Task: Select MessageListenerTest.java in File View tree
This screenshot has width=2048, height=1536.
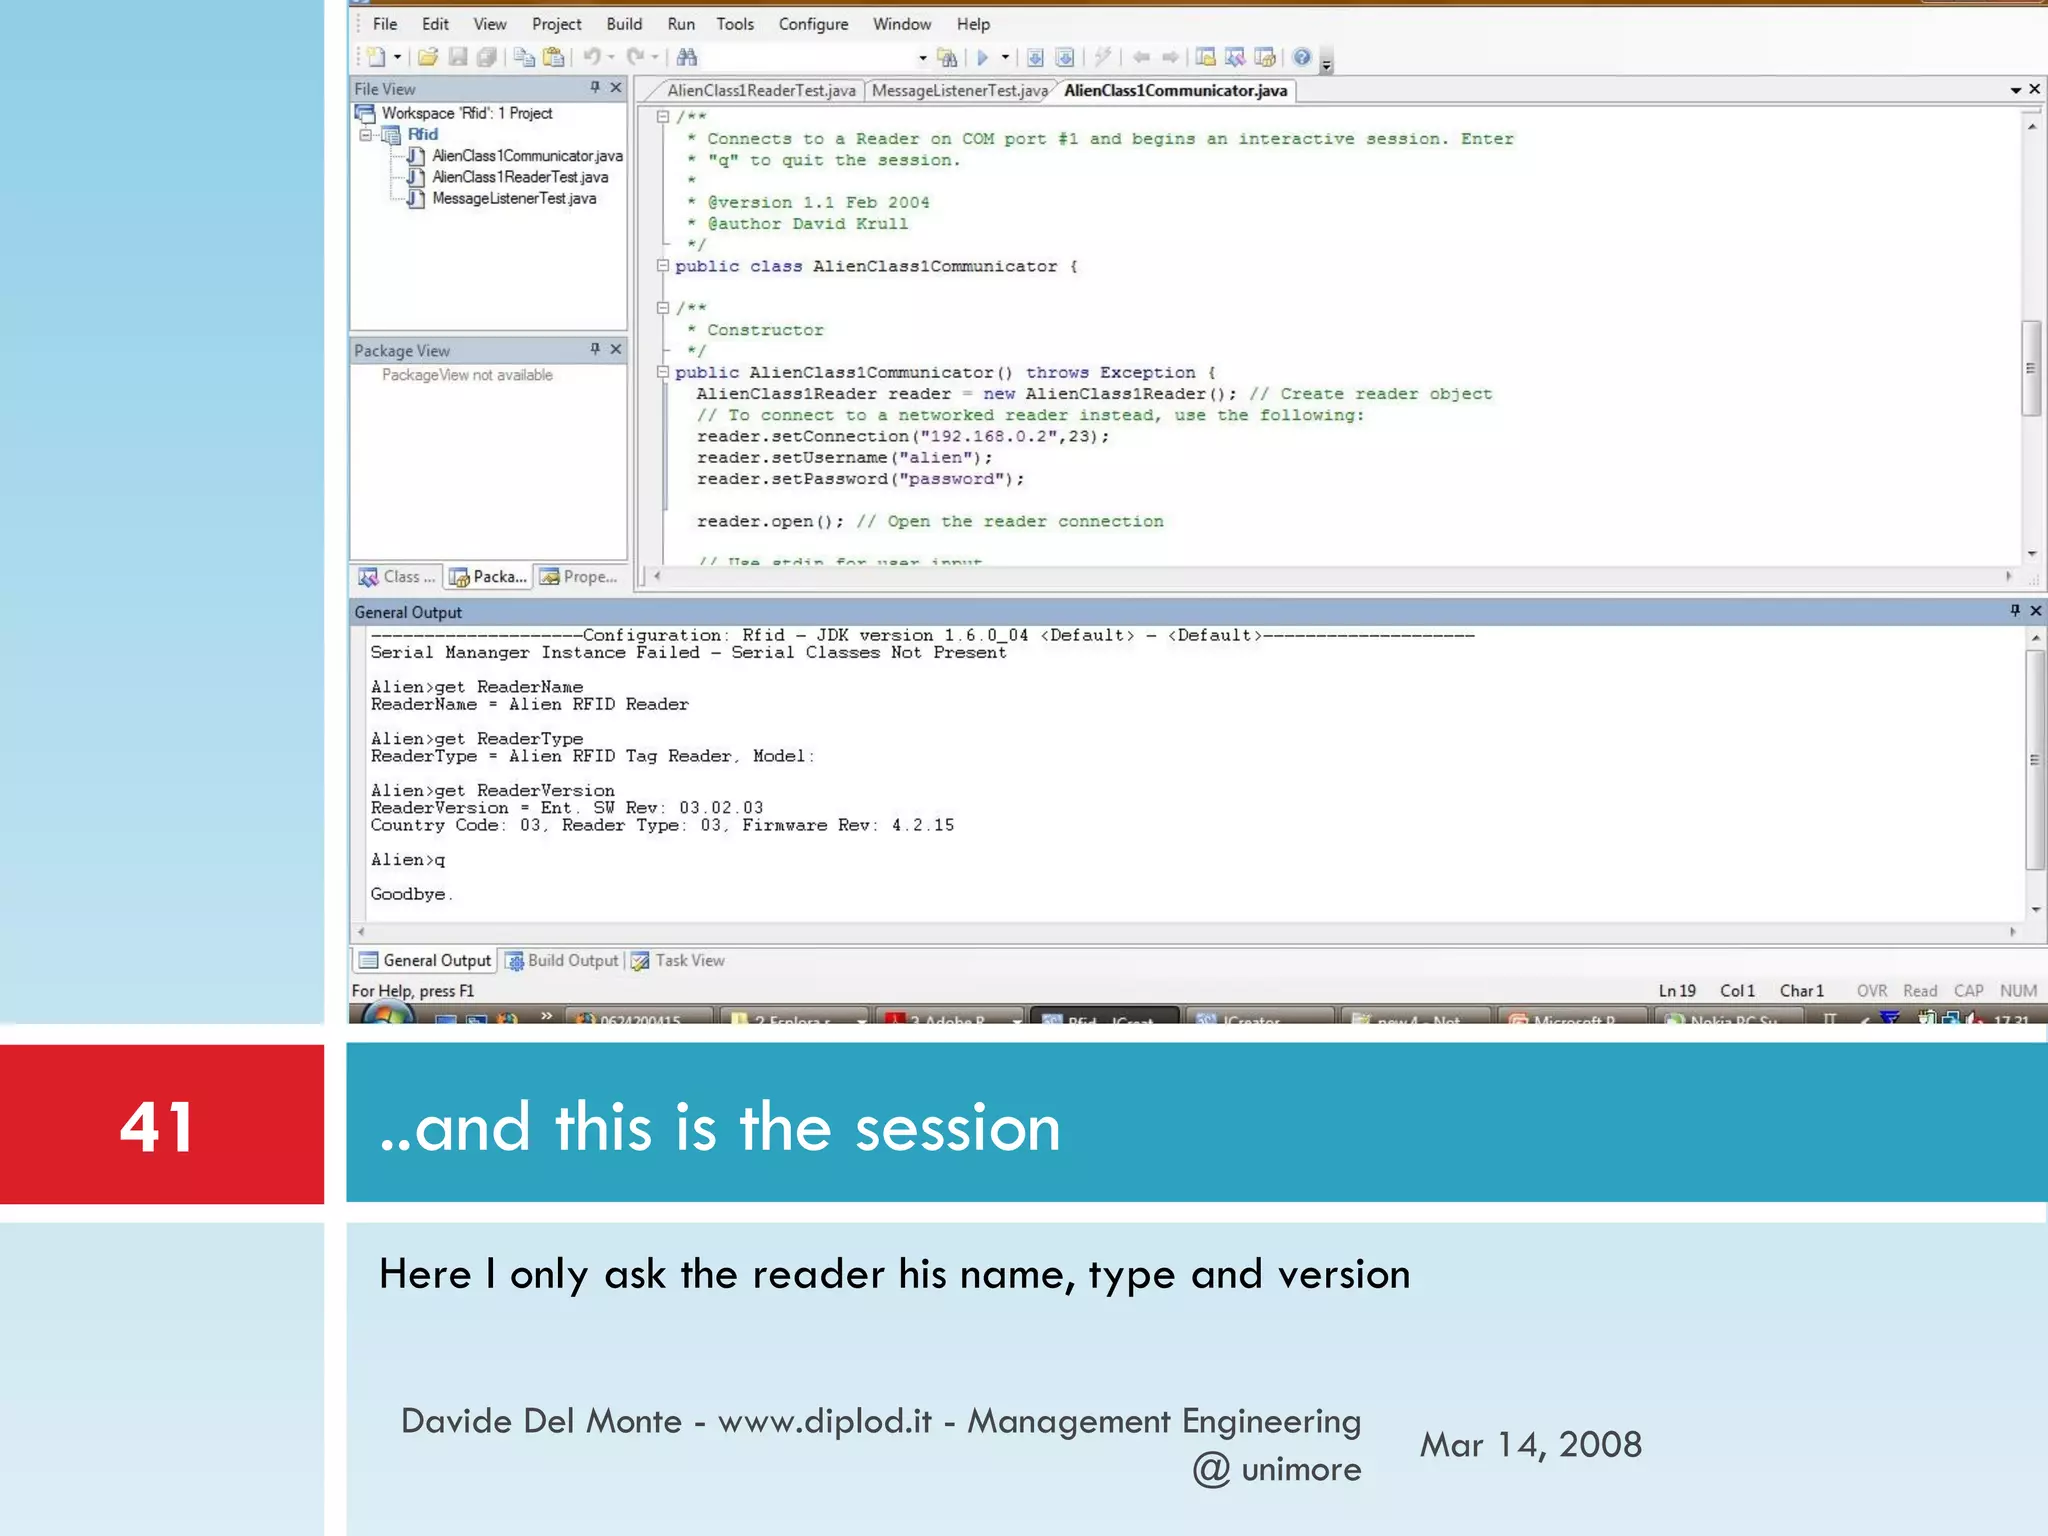Action: coord(514,198)
